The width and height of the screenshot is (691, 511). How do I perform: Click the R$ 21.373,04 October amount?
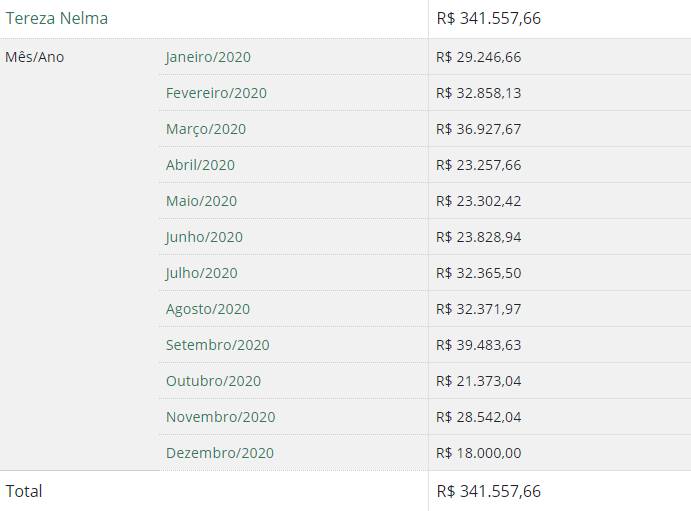479,381
